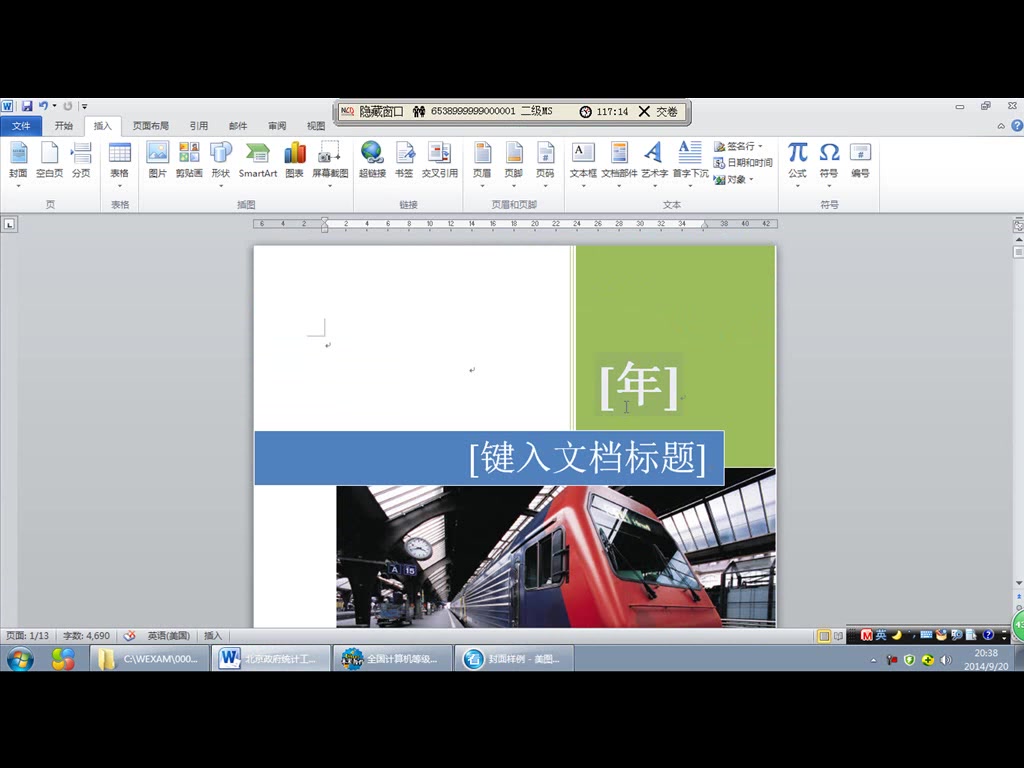Open the 文件 backstage view
The width and height of the screenshot is (1024, 768).
point(22,125)
